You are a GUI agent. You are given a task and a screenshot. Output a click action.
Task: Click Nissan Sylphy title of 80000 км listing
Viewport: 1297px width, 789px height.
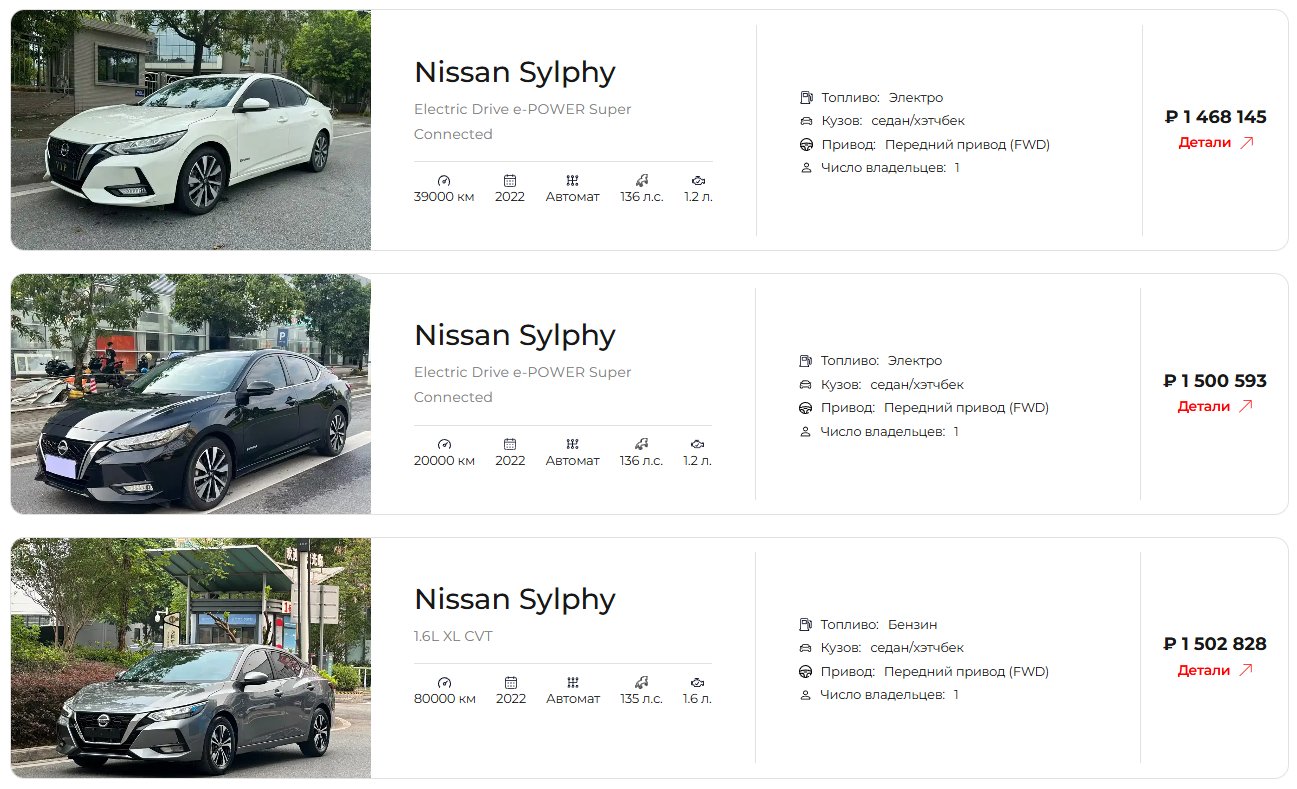tap(514, 599)
